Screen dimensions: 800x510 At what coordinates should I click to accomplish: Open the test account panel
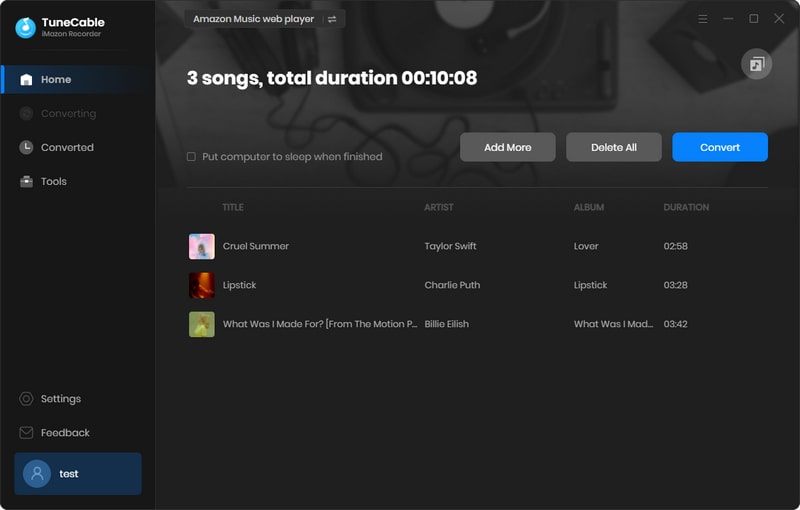(78, 474)
